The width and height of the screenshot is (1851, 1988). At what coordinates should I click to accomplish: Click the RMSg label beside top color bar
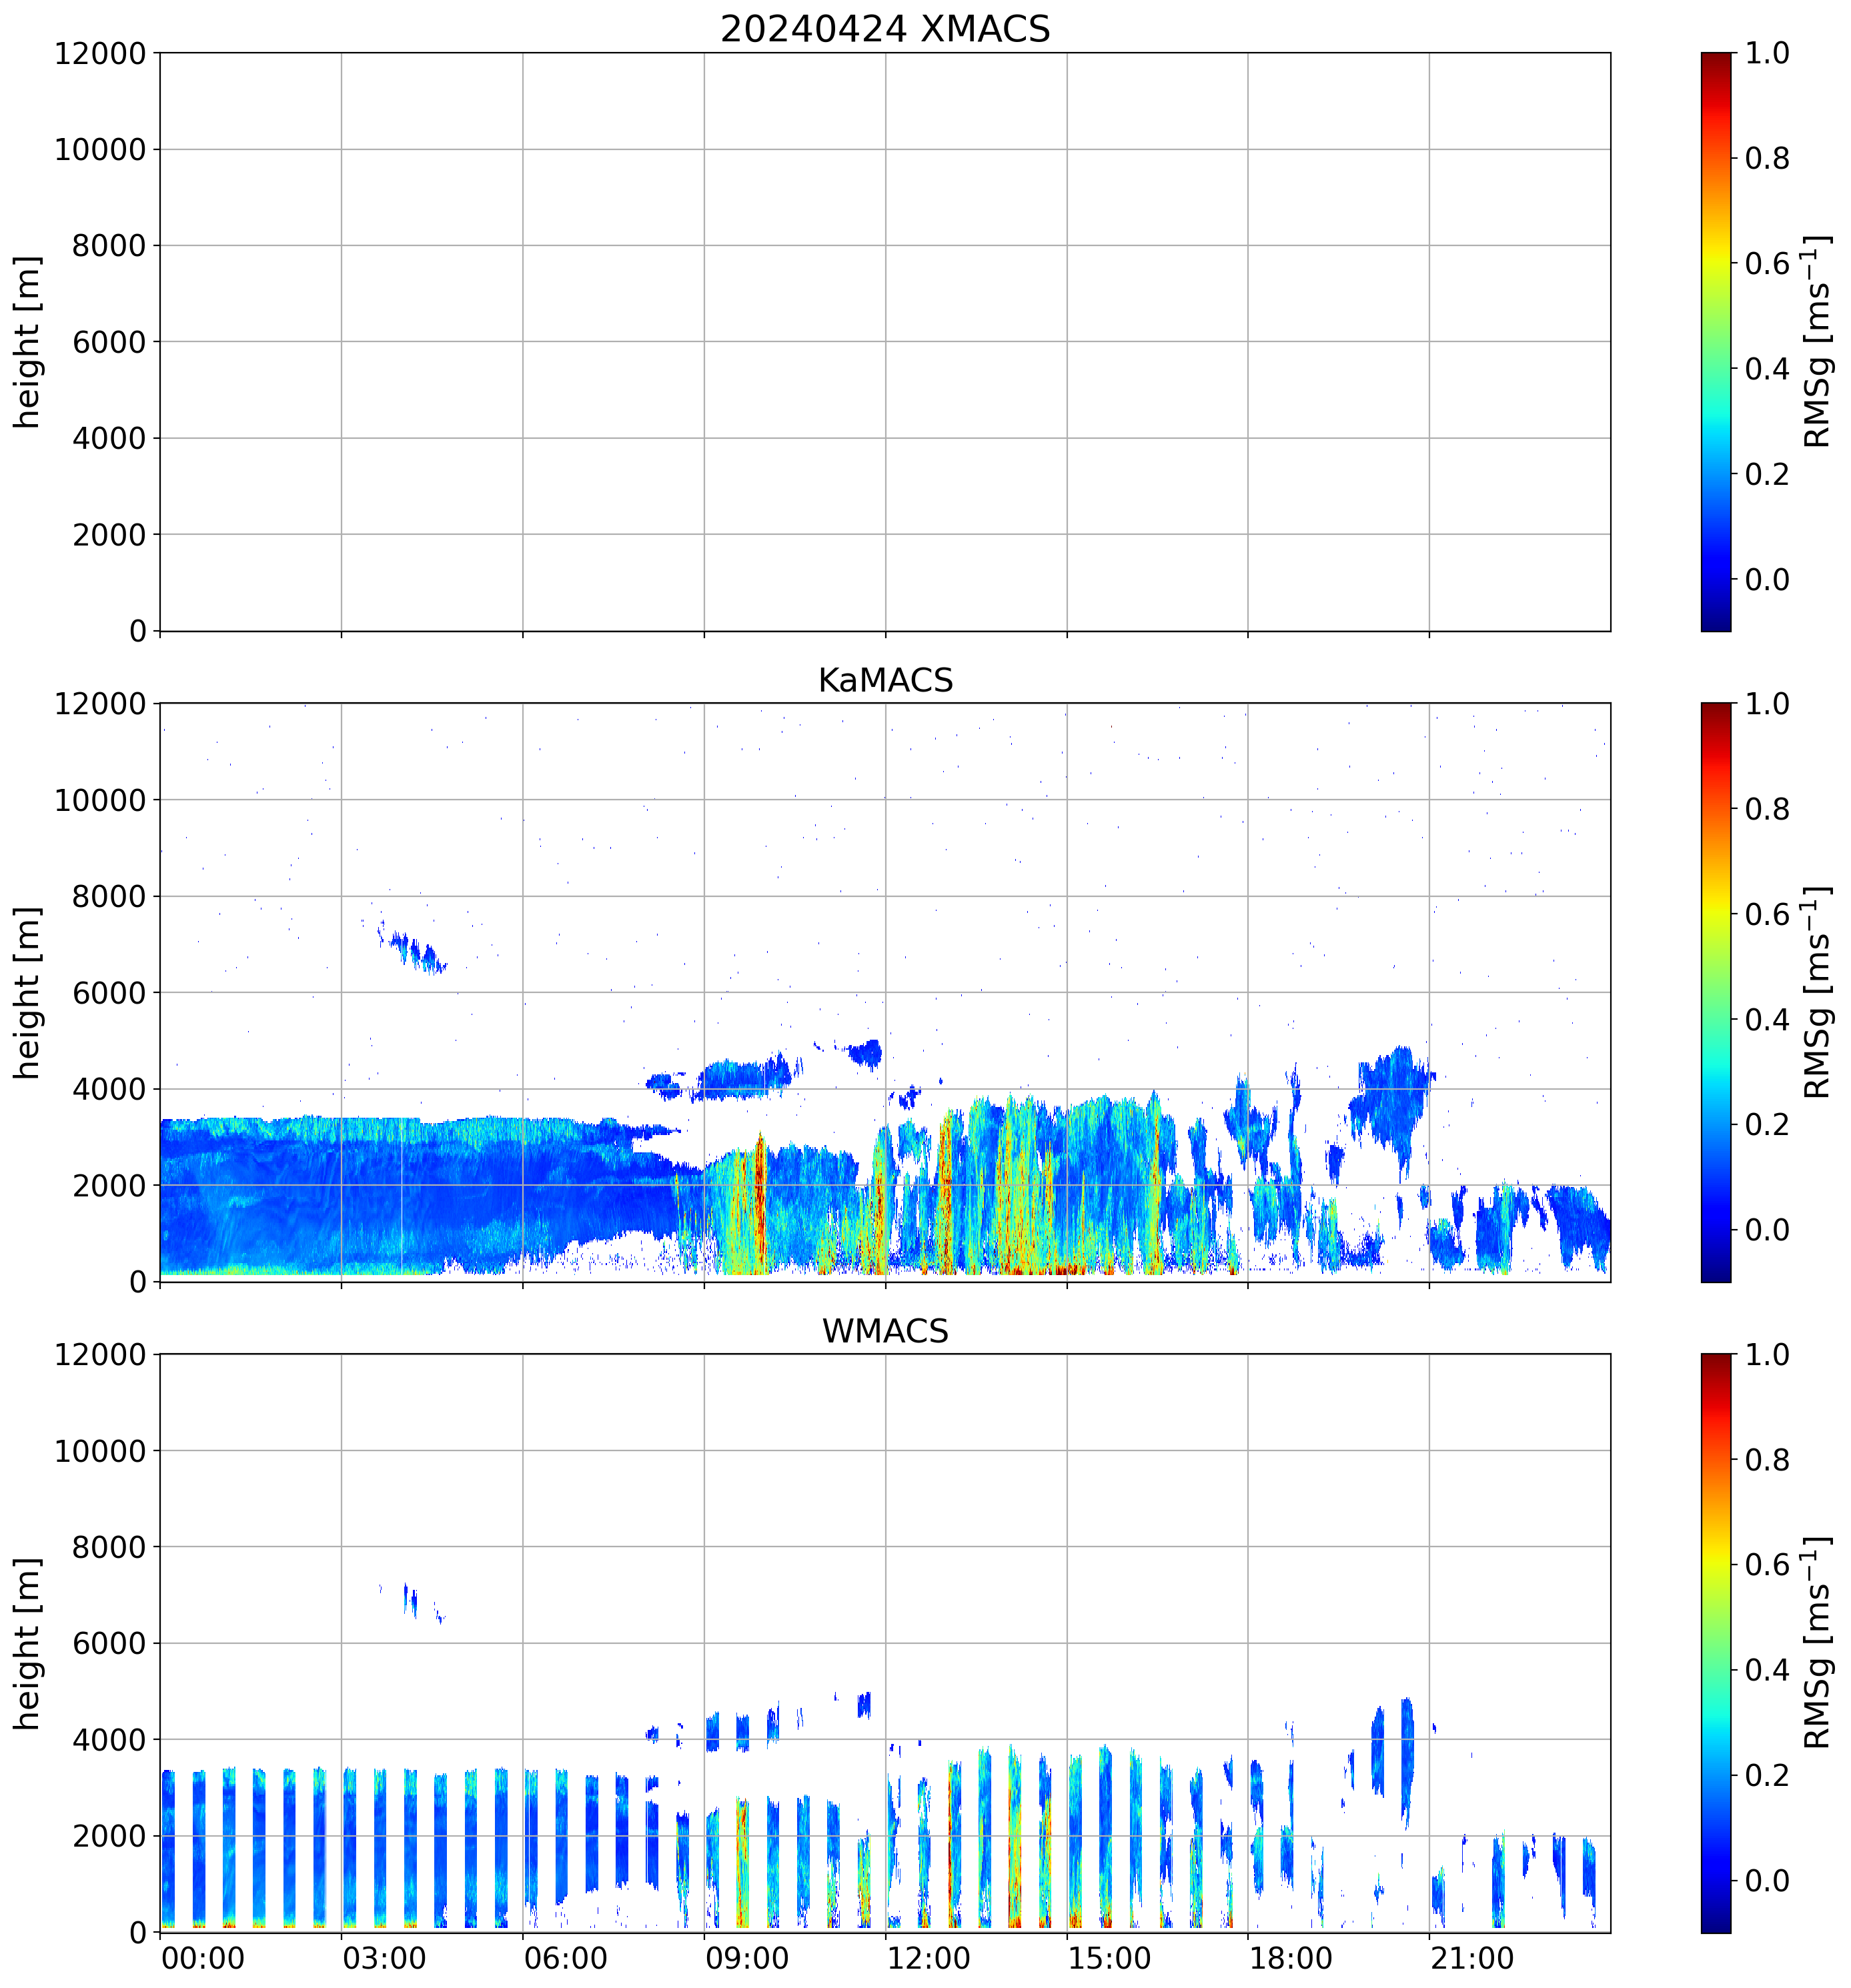pyautogui.click(x=1817, y=341)
